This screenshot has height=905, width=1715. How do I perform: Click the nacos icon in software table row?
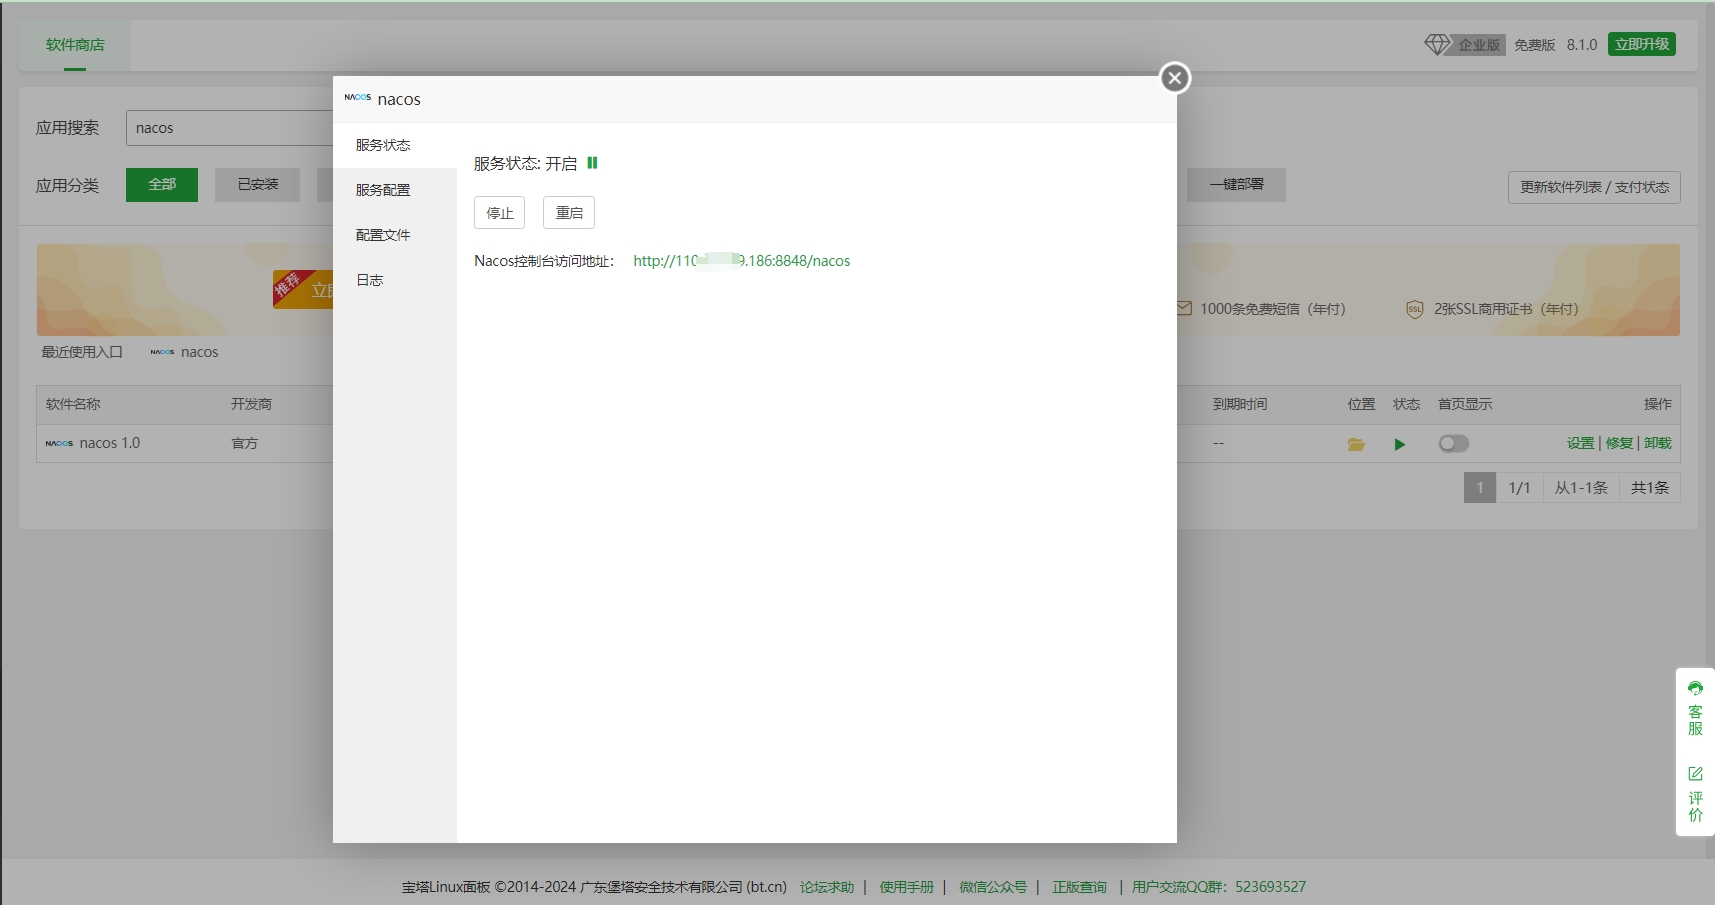click(59, 443)
